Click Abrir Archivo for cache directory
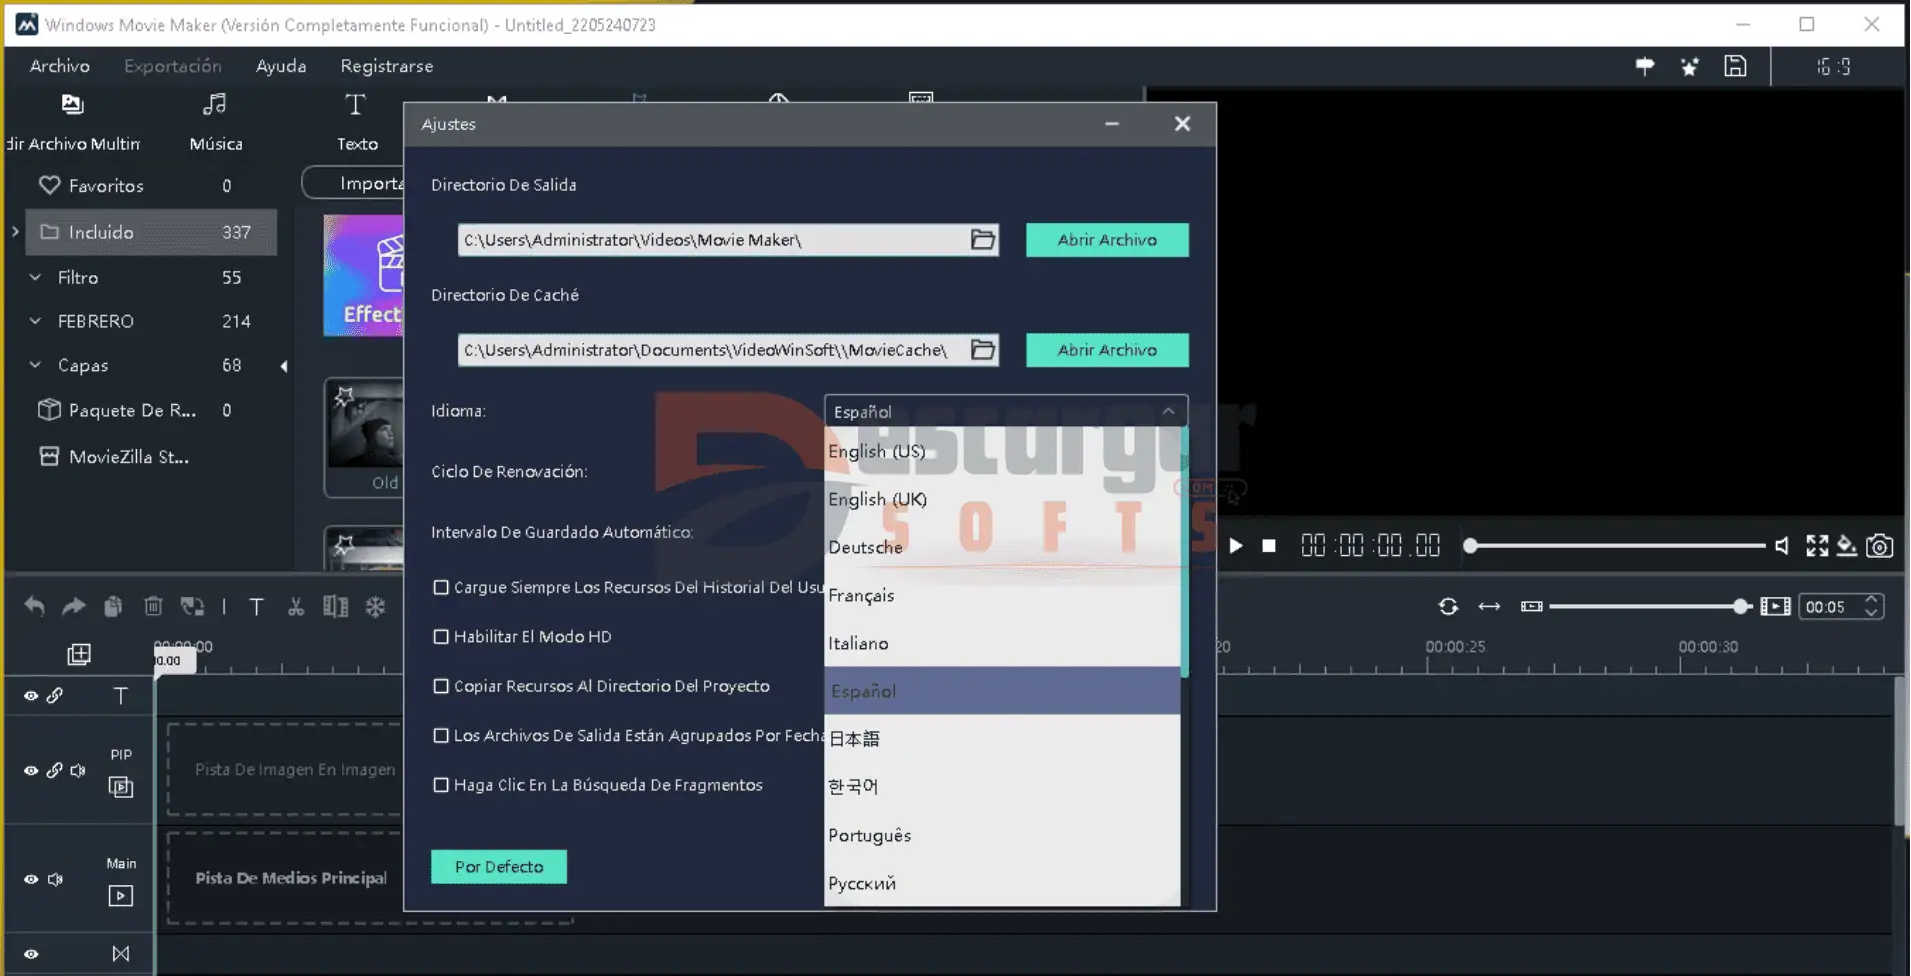1911x976 pixels. pyautogui.click(x=1107, y=350)
